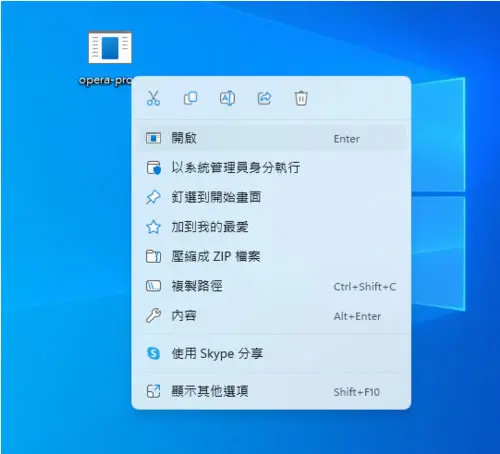Select 釘選到開始畫面 entry
Viewport: 500px width, 454px height.
271,197
